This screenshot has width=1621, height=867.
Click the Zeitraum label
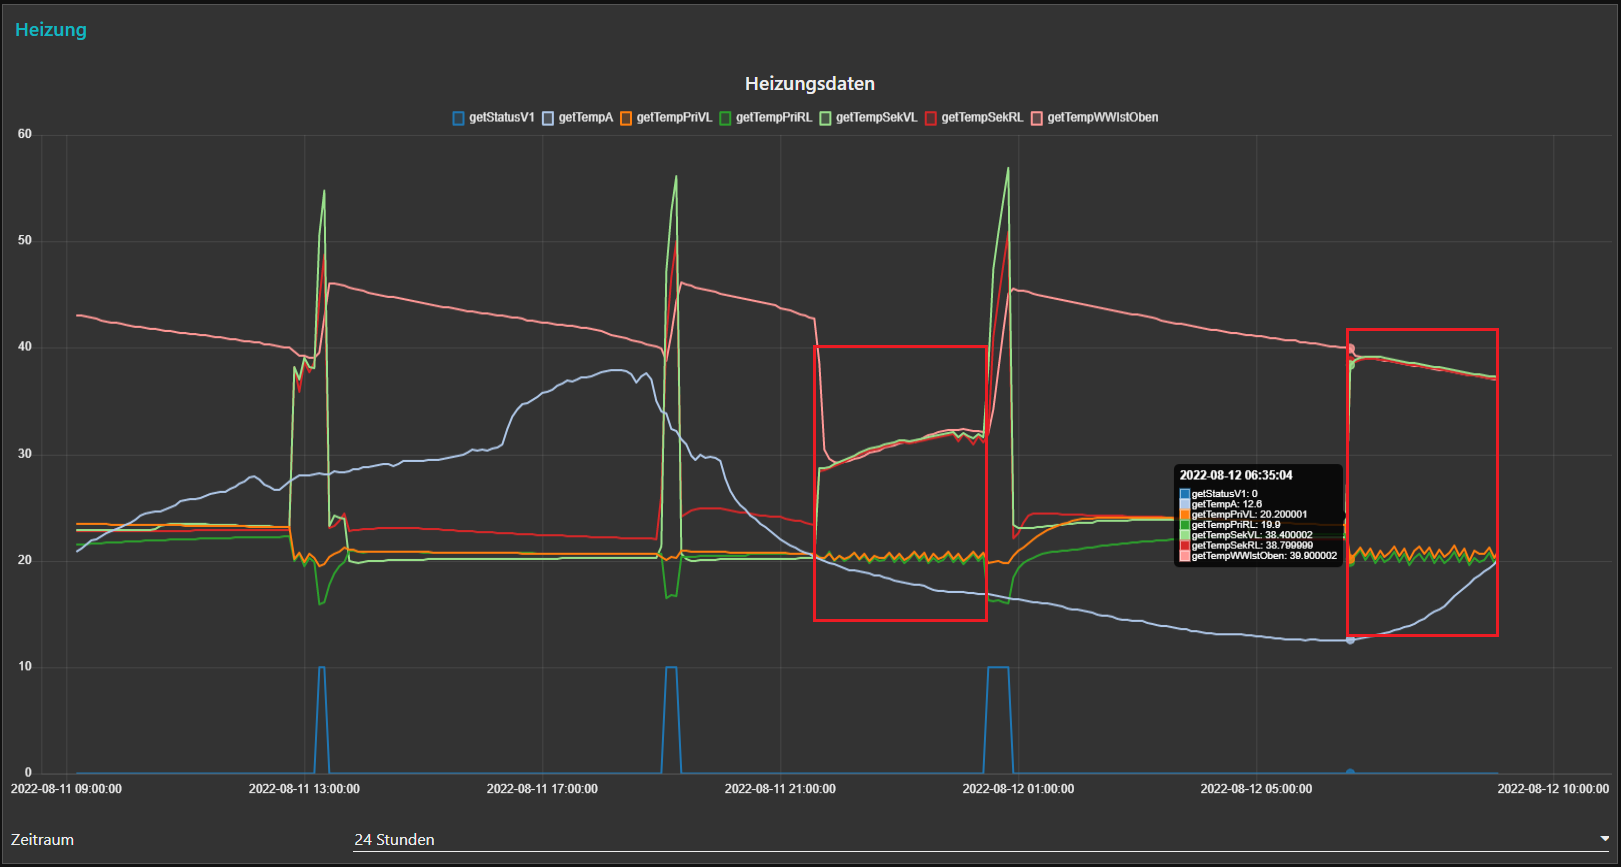click(x=43, y=840)
